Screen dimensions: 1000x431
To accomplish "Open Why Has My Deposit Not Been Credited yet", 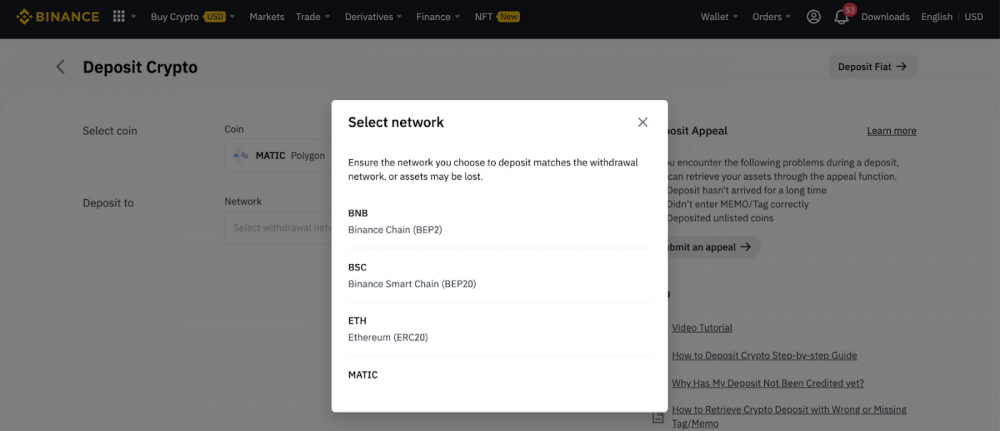I will 768,383.
